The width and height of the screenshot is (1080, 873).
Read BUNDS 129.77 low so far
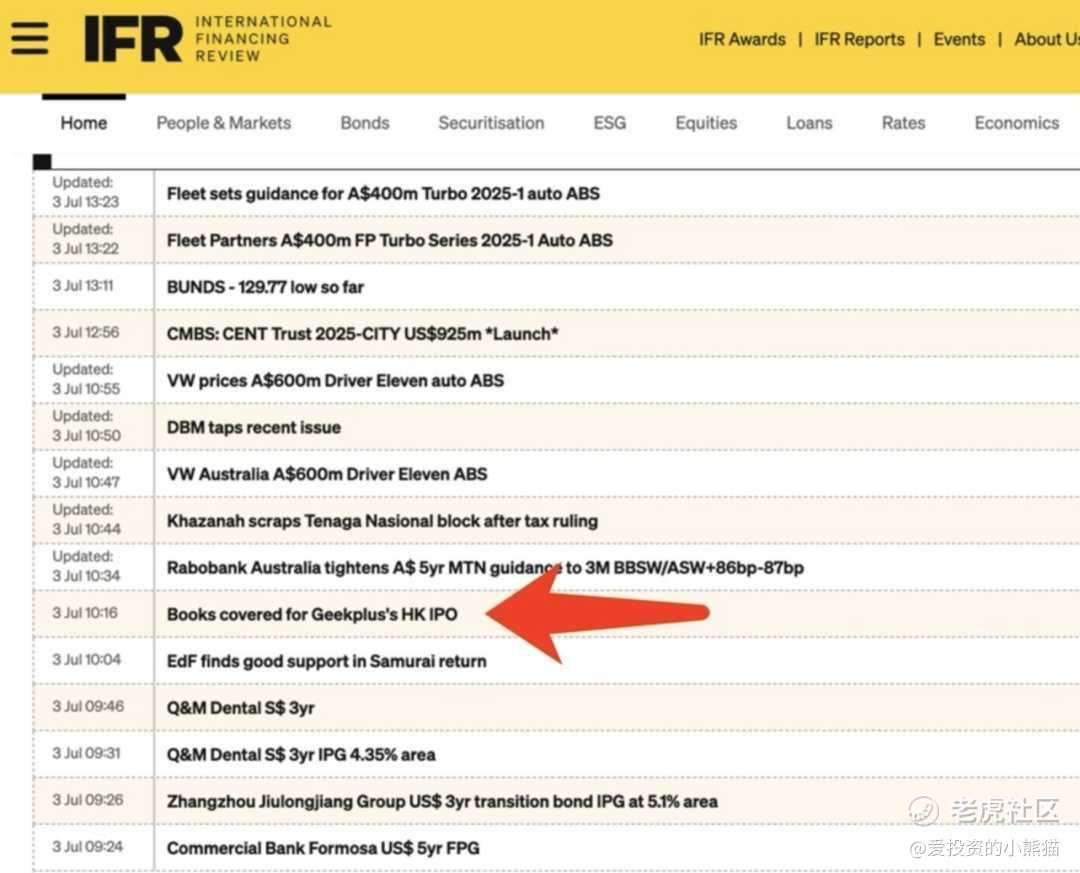coord(265,287)
